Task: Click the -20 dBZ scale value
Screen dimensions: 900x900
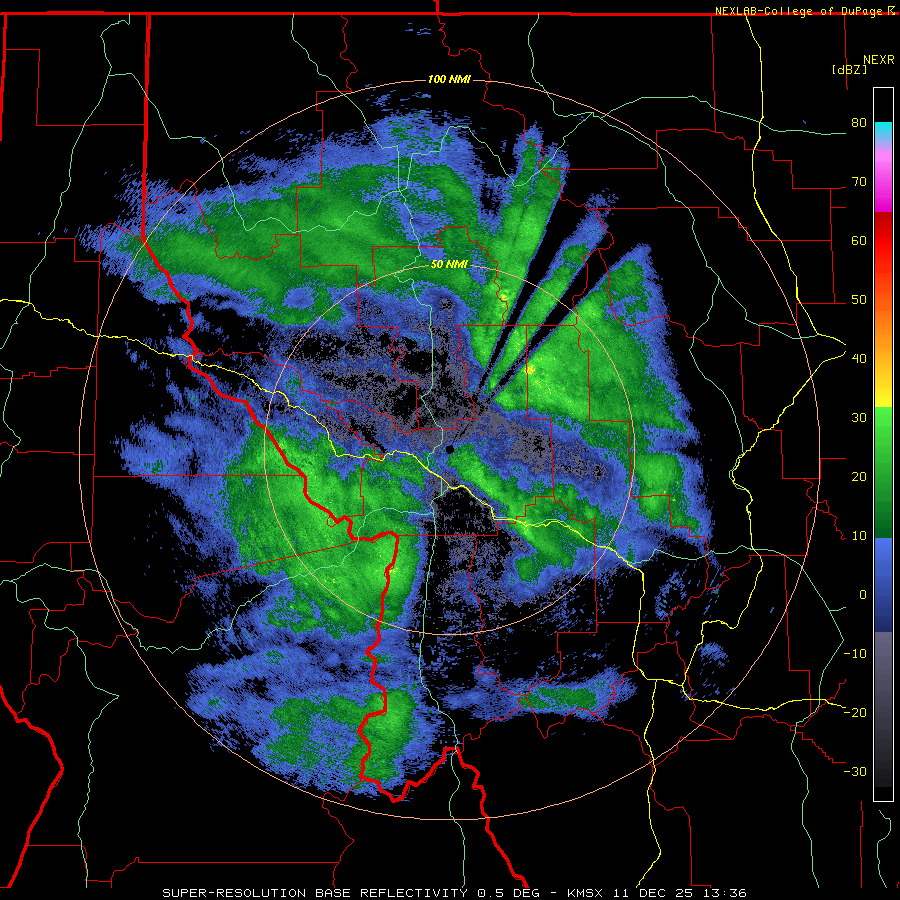Action: tap(855, 712)
